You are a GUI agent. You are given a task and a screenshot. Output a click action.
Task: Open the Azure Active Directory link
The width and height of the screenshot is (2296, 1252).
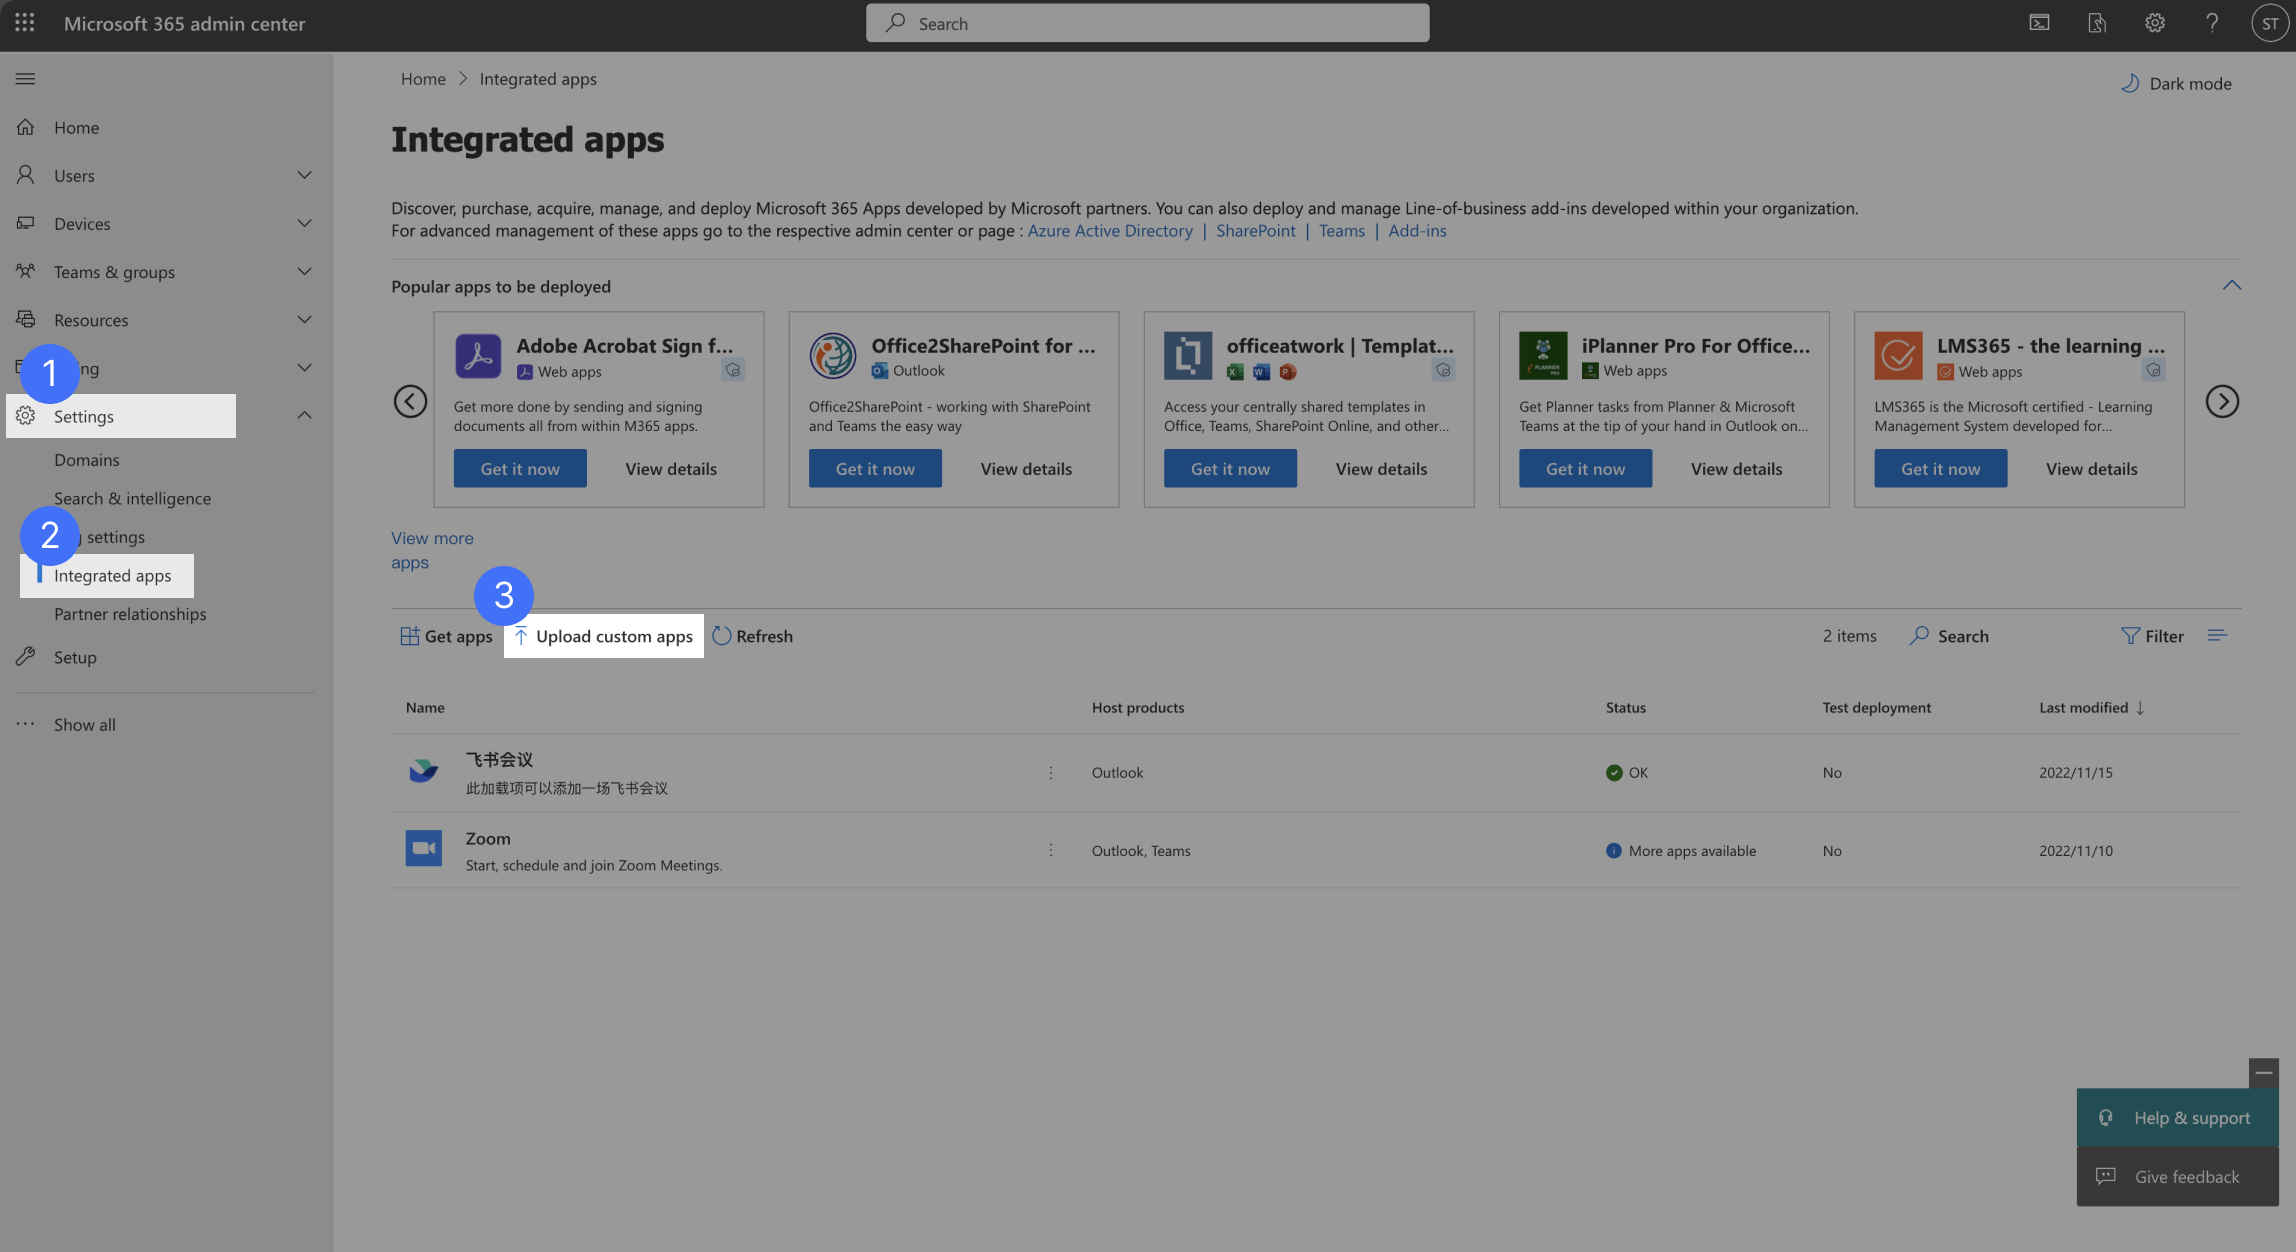(x=1110, y=230)
